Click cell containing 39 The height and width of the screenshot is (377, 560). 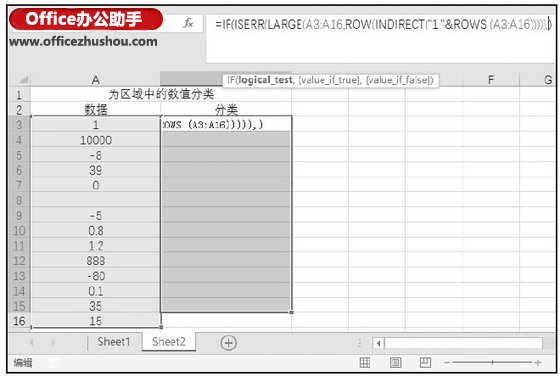[95, 170]
